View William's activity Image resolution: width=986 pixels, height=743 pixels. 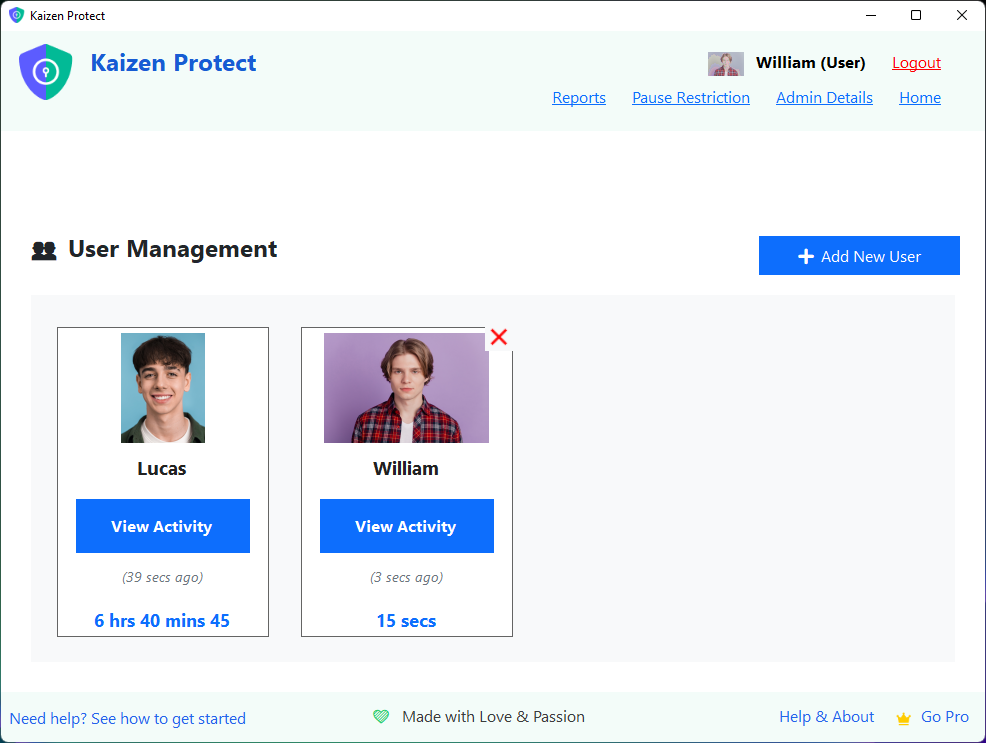coord(406,526)
